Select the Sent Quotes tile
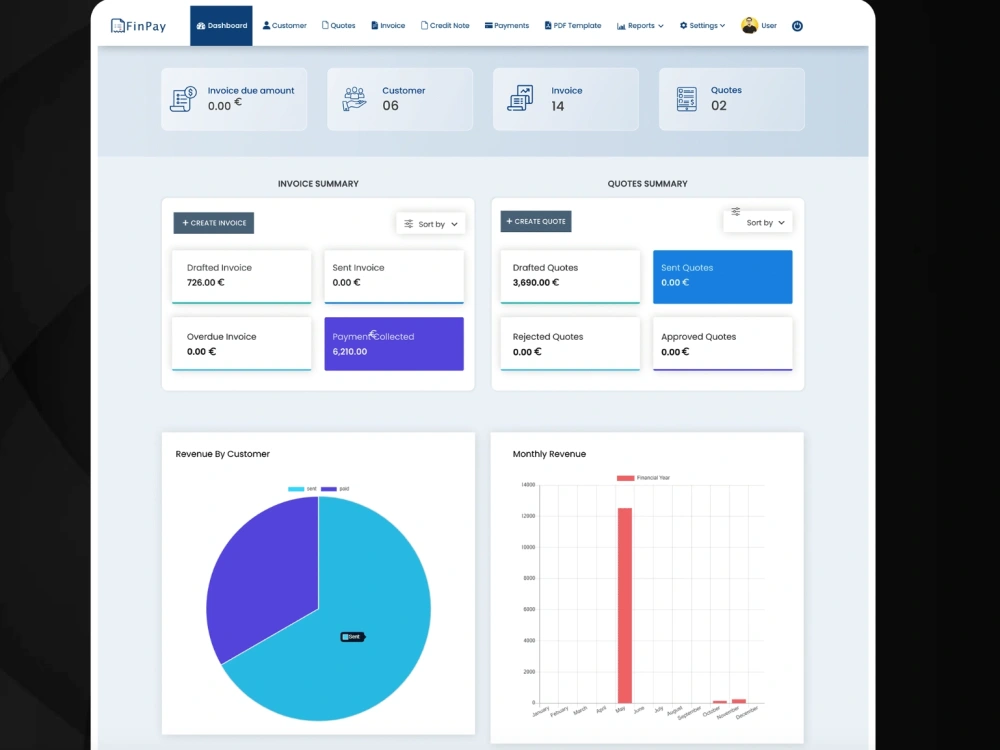The image size is (1000, 750). pos(723,277)
